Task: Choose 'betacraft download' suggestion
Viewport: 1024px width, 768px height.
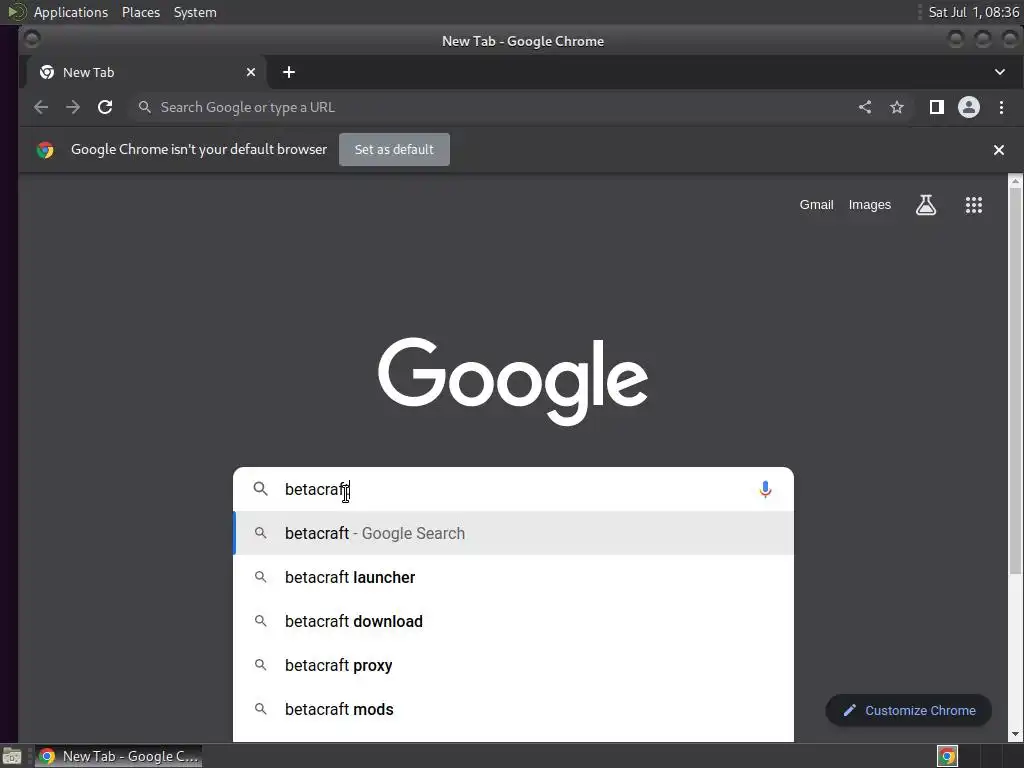Action: click(x=513, y=621)
